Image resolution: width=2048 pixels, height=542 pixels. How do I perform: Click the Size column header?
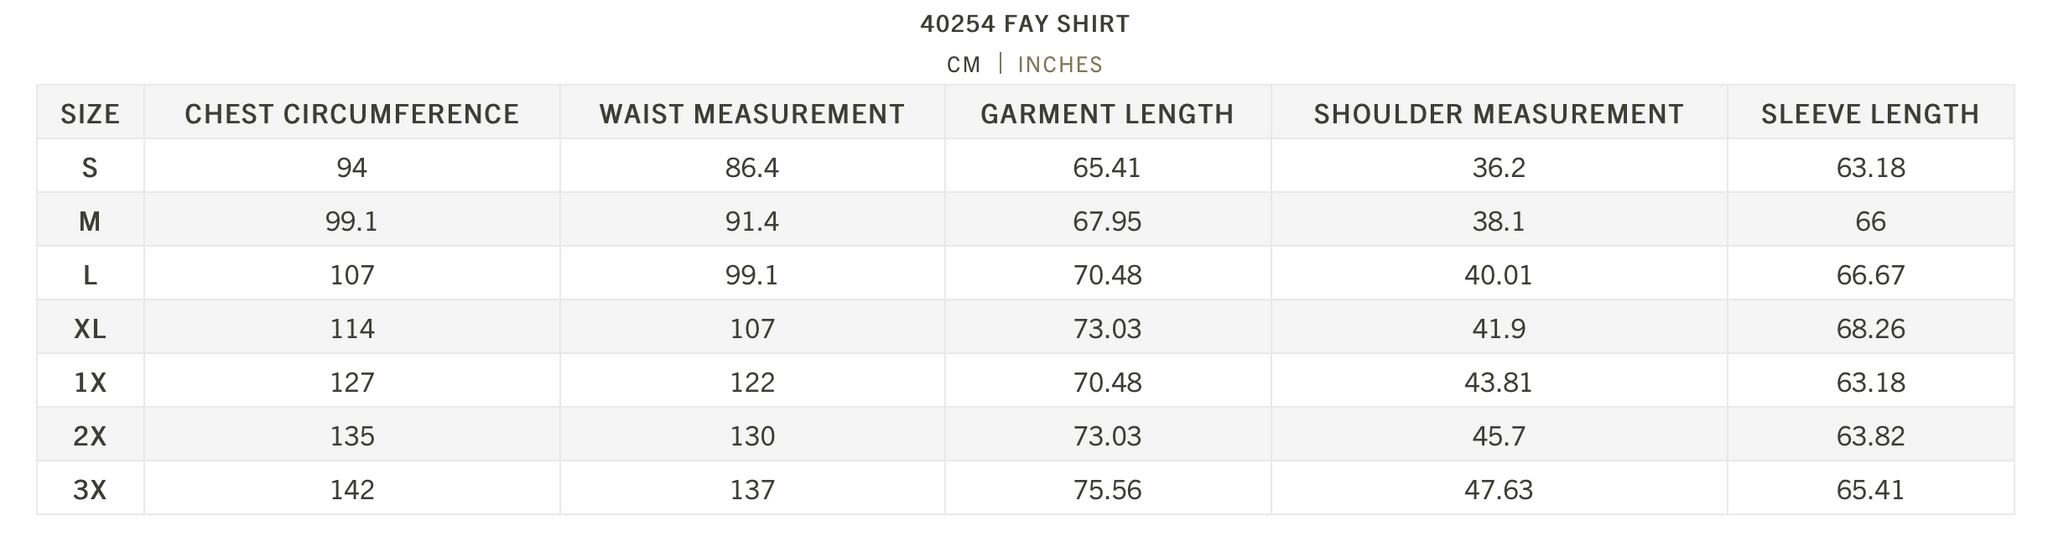point(90,114)
